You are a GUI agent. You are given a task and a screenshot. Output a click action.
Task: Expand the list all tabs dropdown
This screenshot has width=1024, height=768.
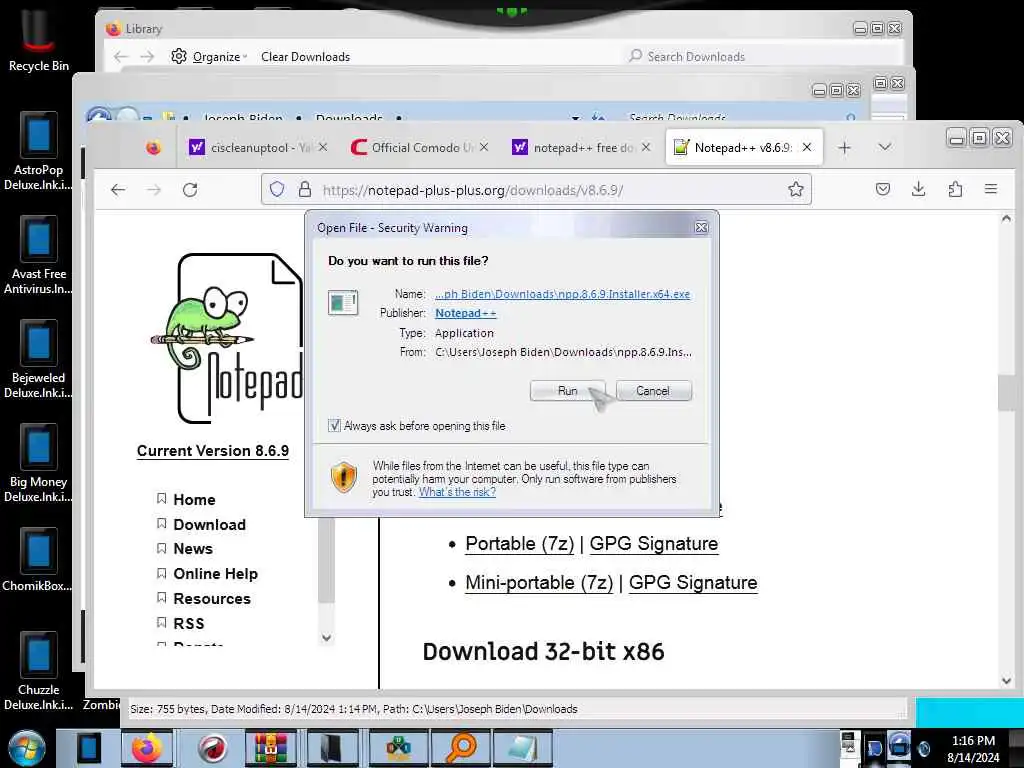coord(885,147)
